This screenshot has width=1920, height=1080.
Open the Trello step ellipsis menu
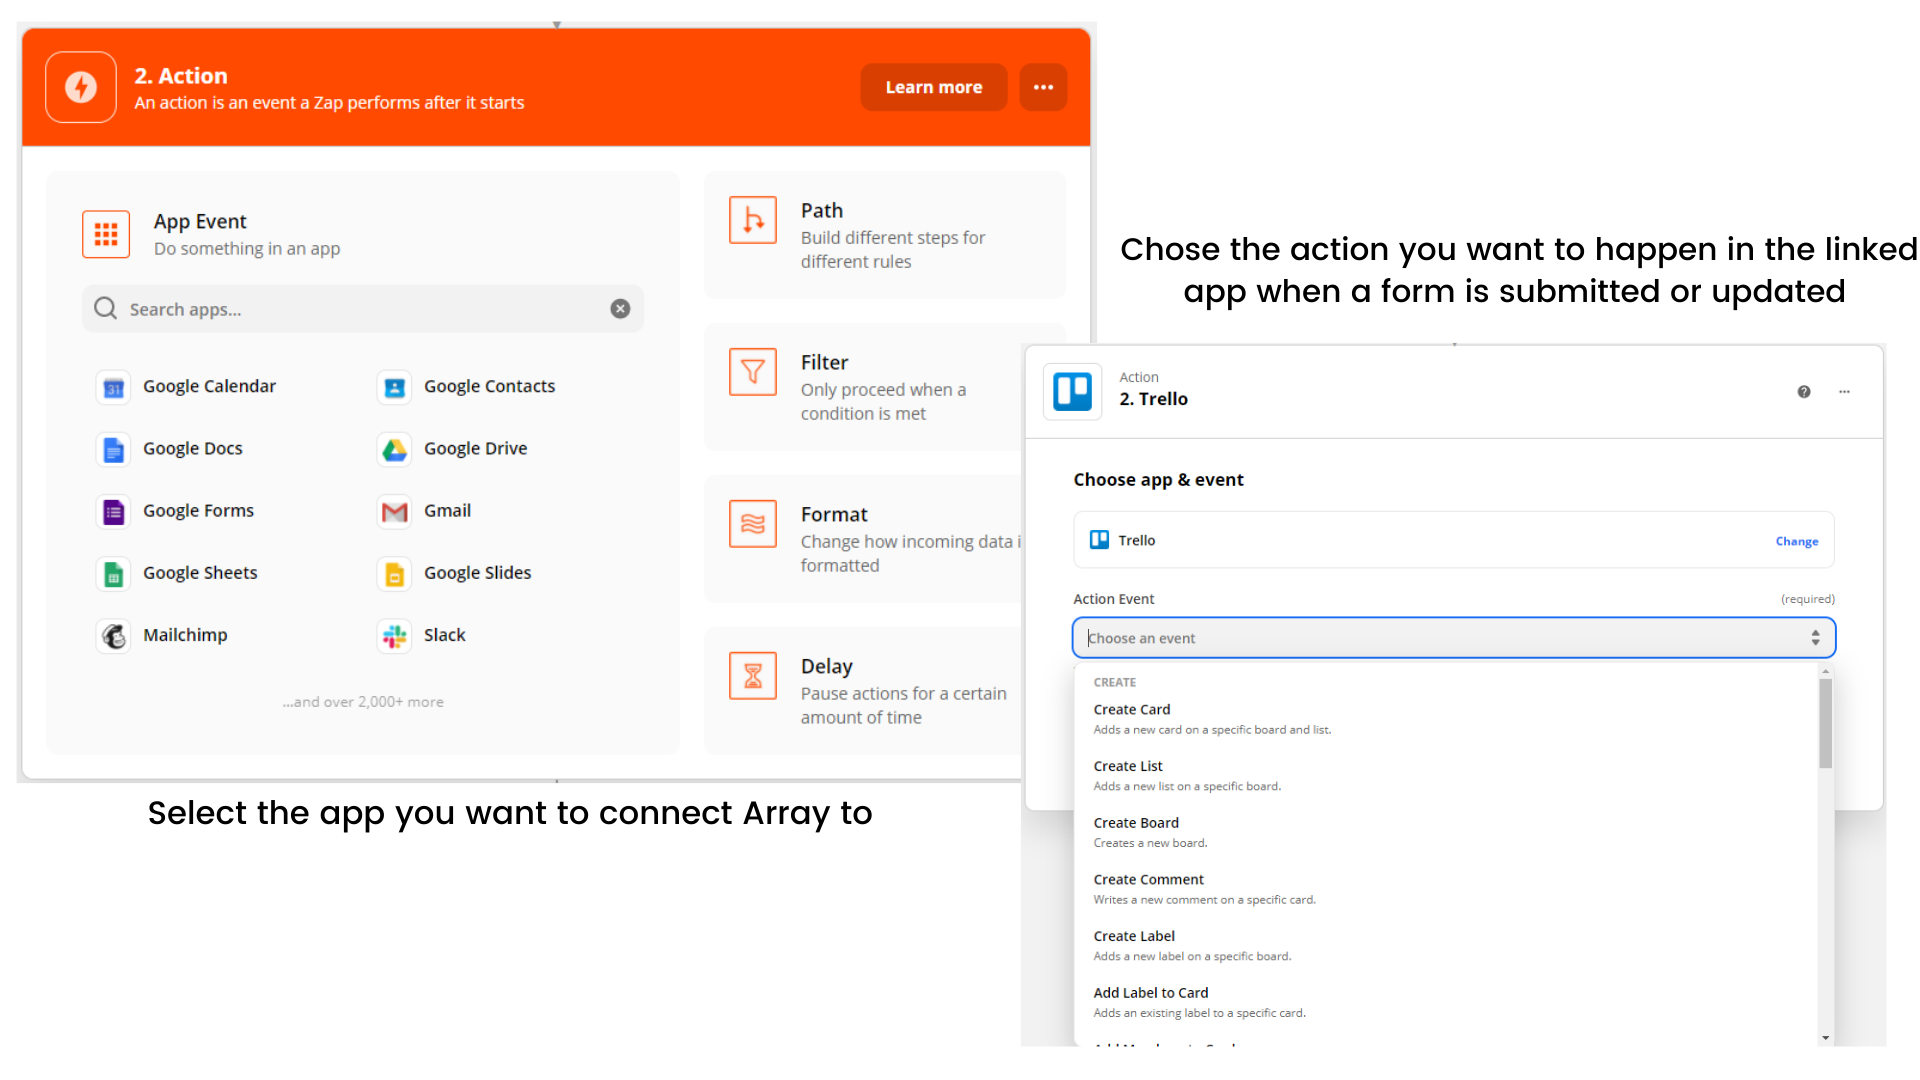(1844, 392)
